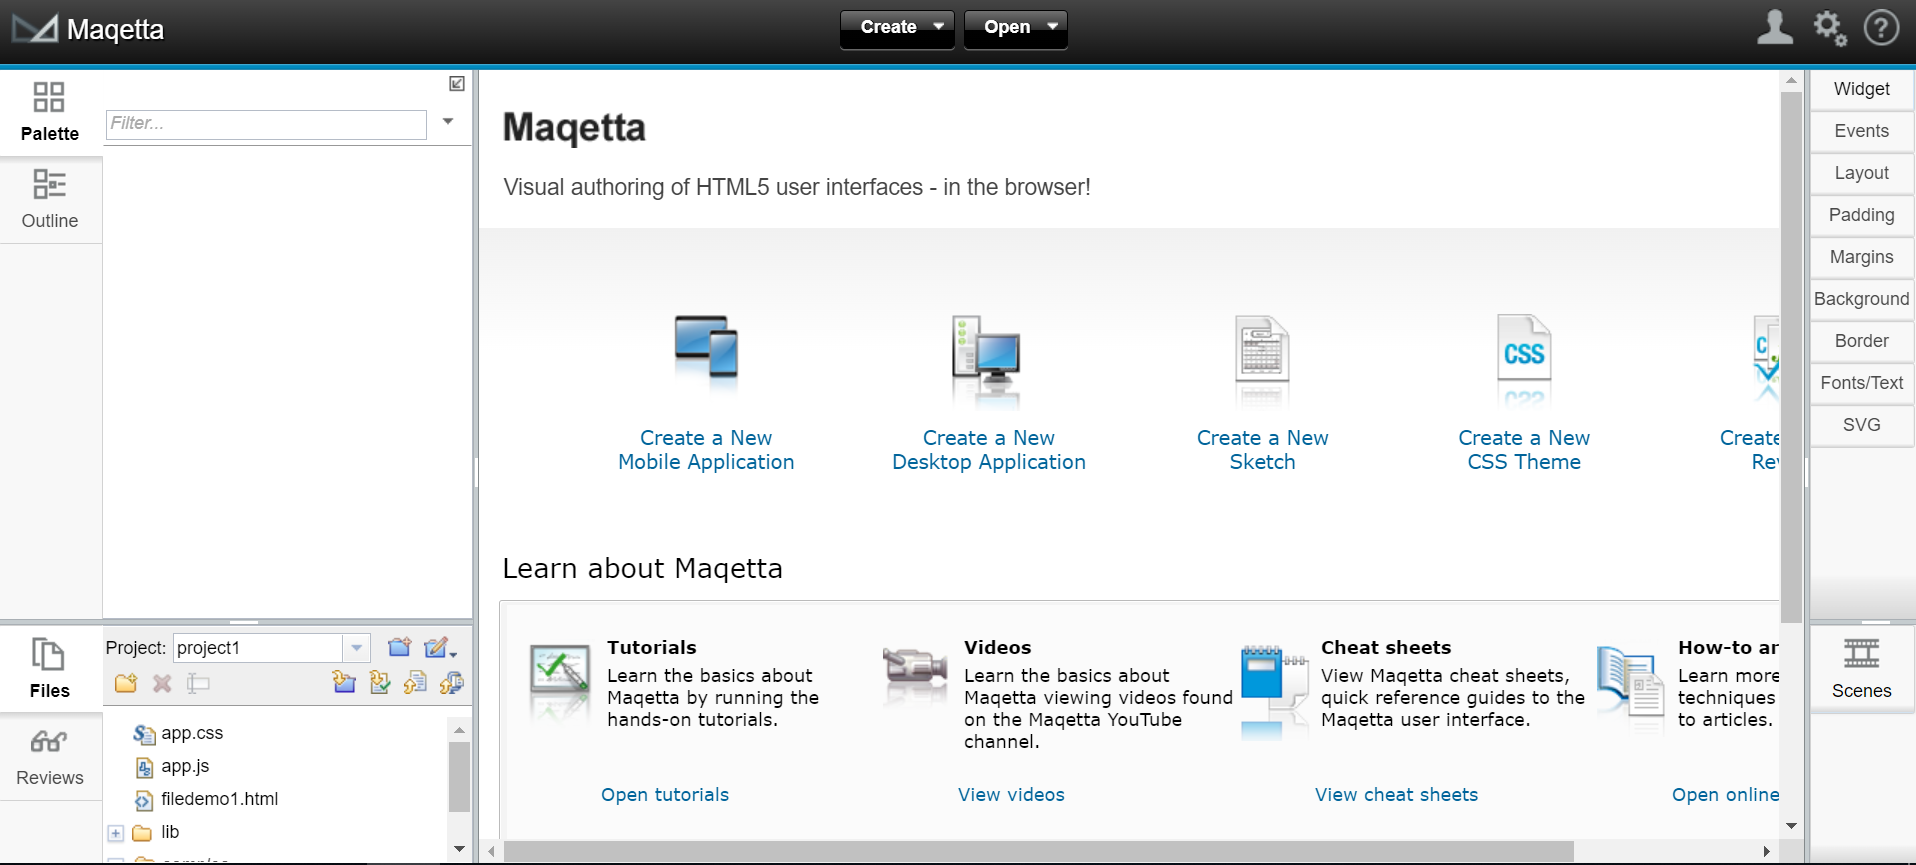
Task: Click the rename file icon
Action: [198, 684]
